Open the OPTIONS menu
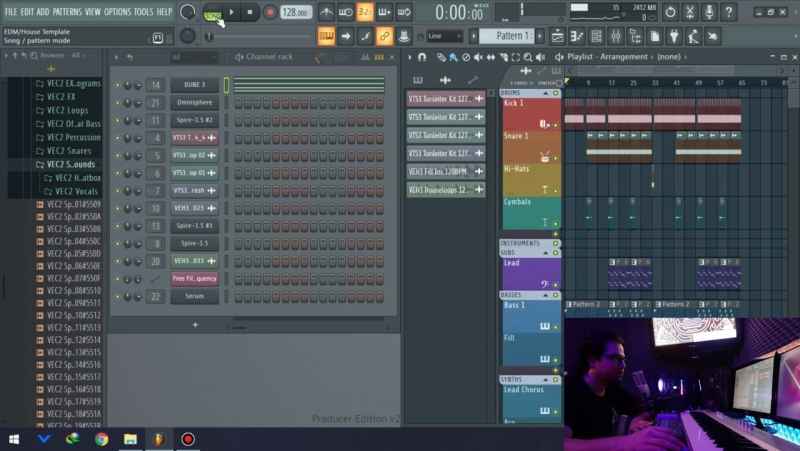Viewport: 800px width, 451px height. (x=117, y=12)
